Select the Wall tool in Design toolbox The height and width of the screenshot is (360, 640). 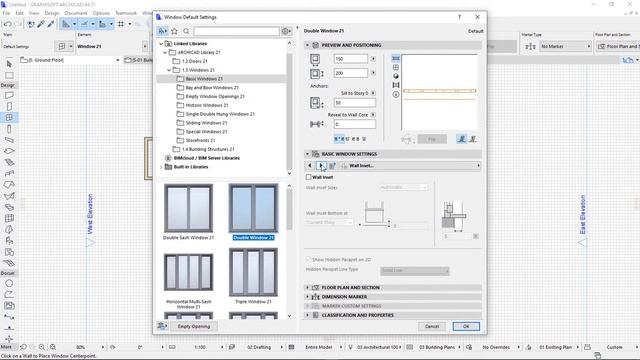point(9,95)
